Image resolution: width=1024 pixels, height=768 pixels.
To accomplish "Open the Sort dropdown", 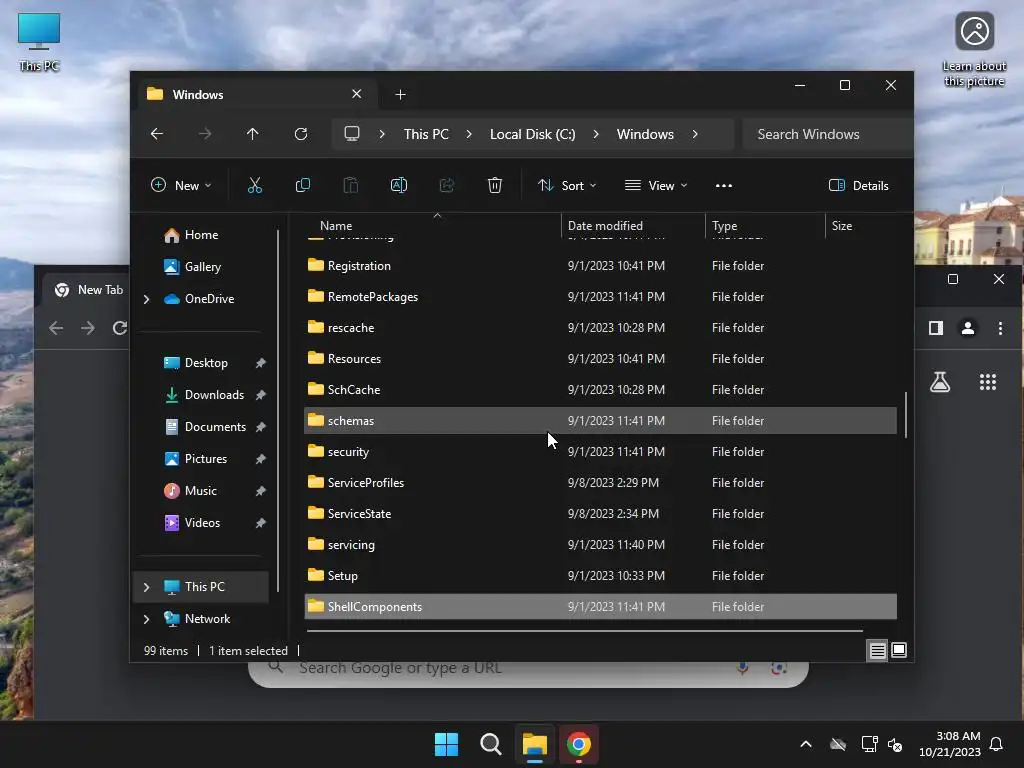I will (567, 185).
